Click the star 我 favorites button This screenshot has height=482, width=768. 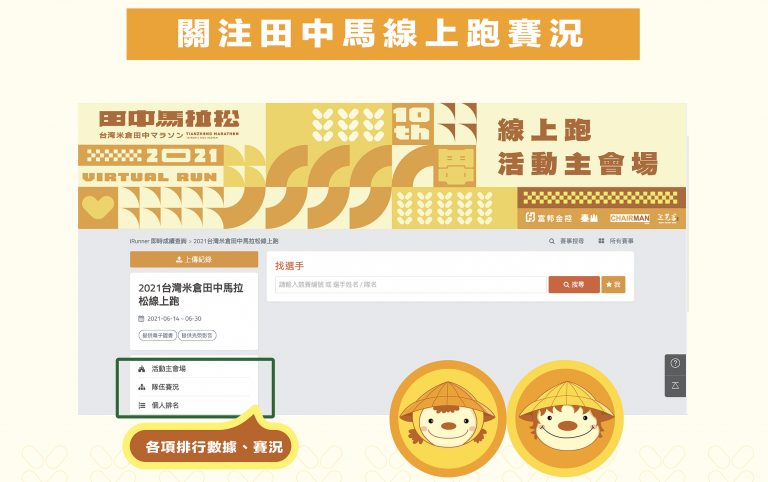(613, 285)
